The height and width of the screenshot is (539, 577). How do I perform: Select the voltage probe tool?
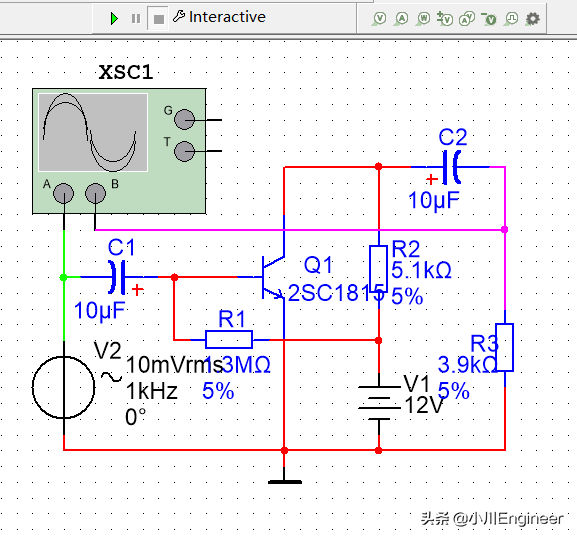[379, 18]
